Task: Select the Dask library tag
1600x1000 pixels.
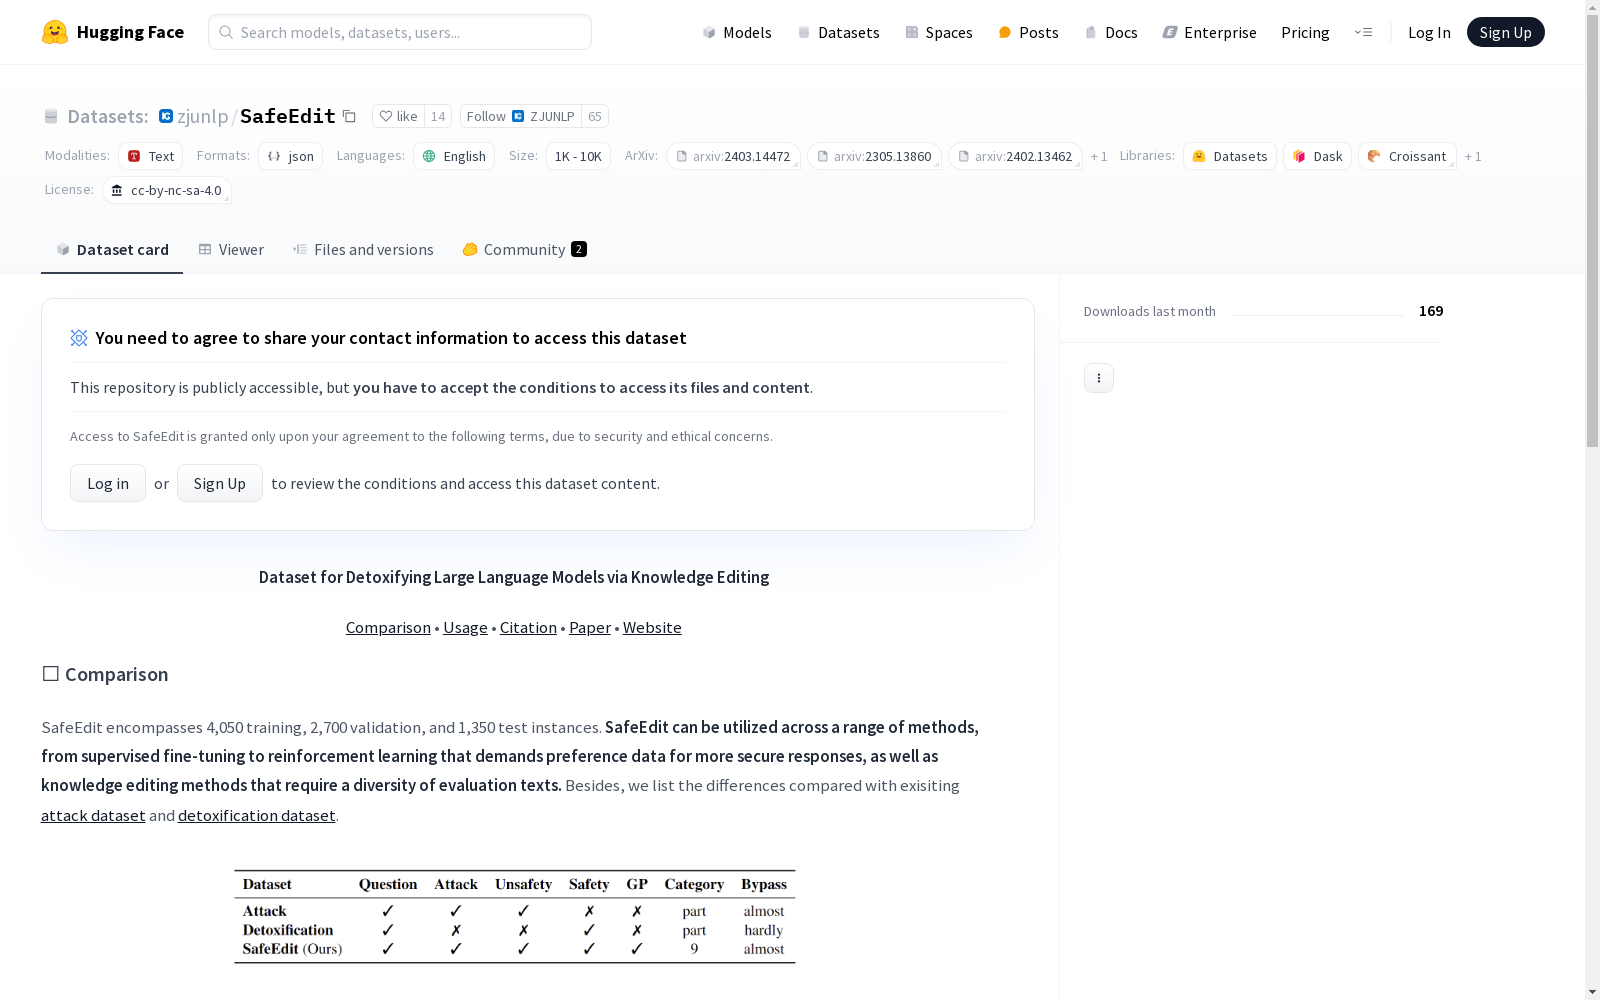Action: pos(1318,156)
